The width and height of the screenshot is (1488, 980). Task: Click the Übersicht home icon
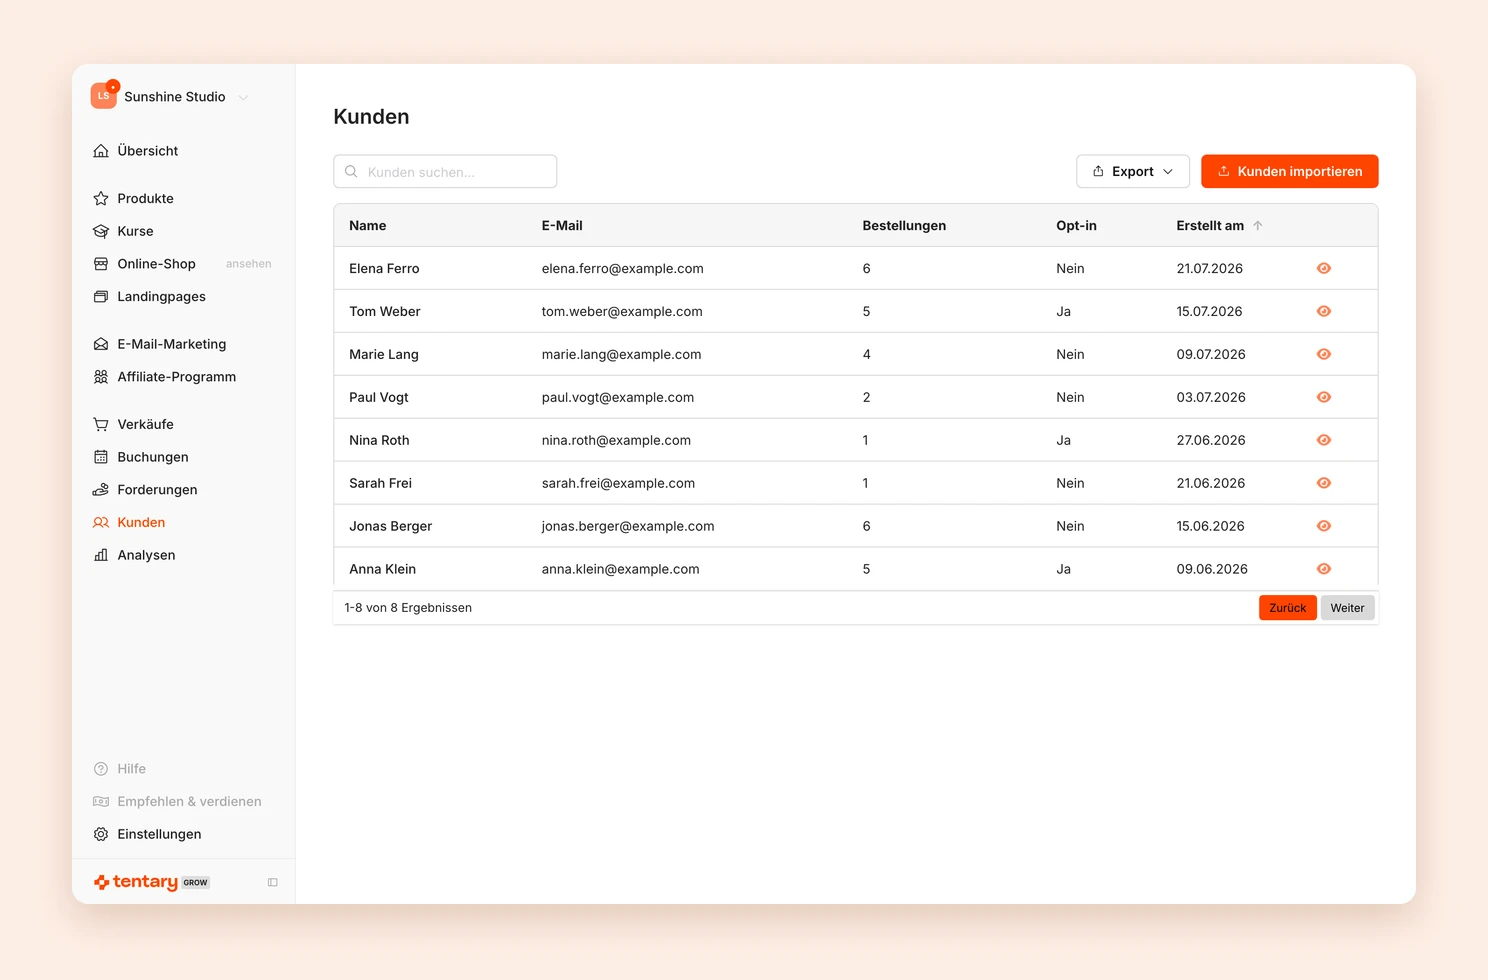[x=101, y=151]
